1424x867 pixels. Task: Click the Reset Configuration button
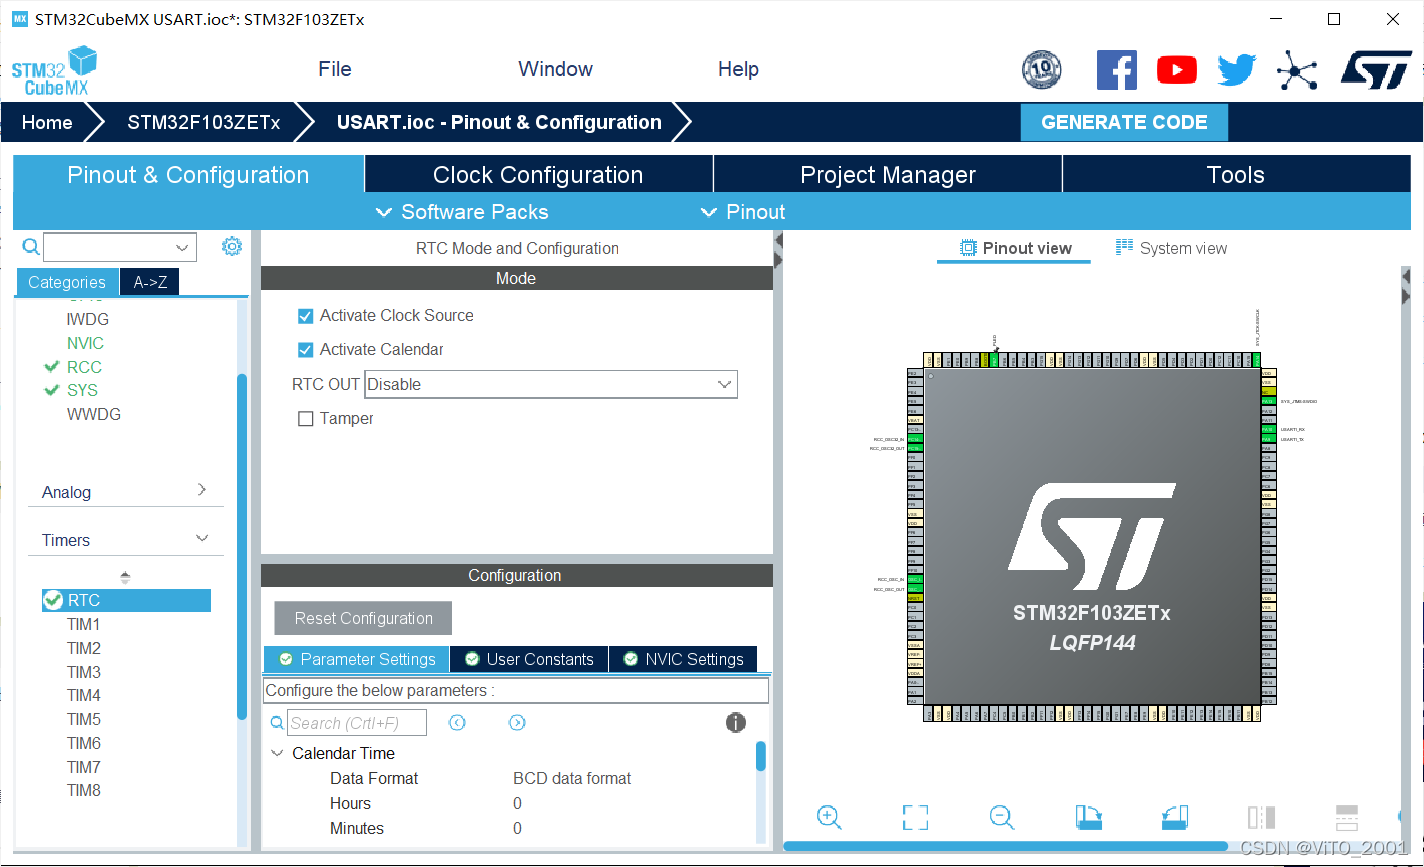(363, 618)
